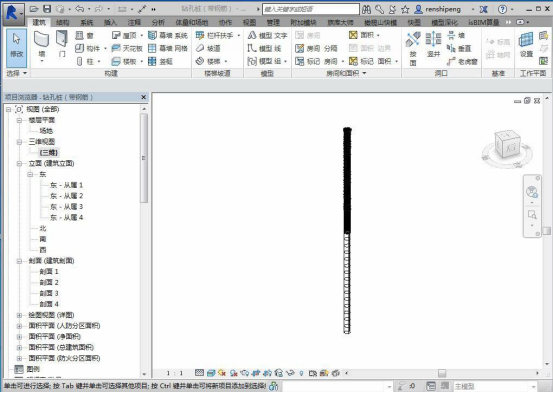Viewport: 553px width, 393px height.
Task: Expand the 绘图视图 (详图) tree node
Action: [19, 315]
